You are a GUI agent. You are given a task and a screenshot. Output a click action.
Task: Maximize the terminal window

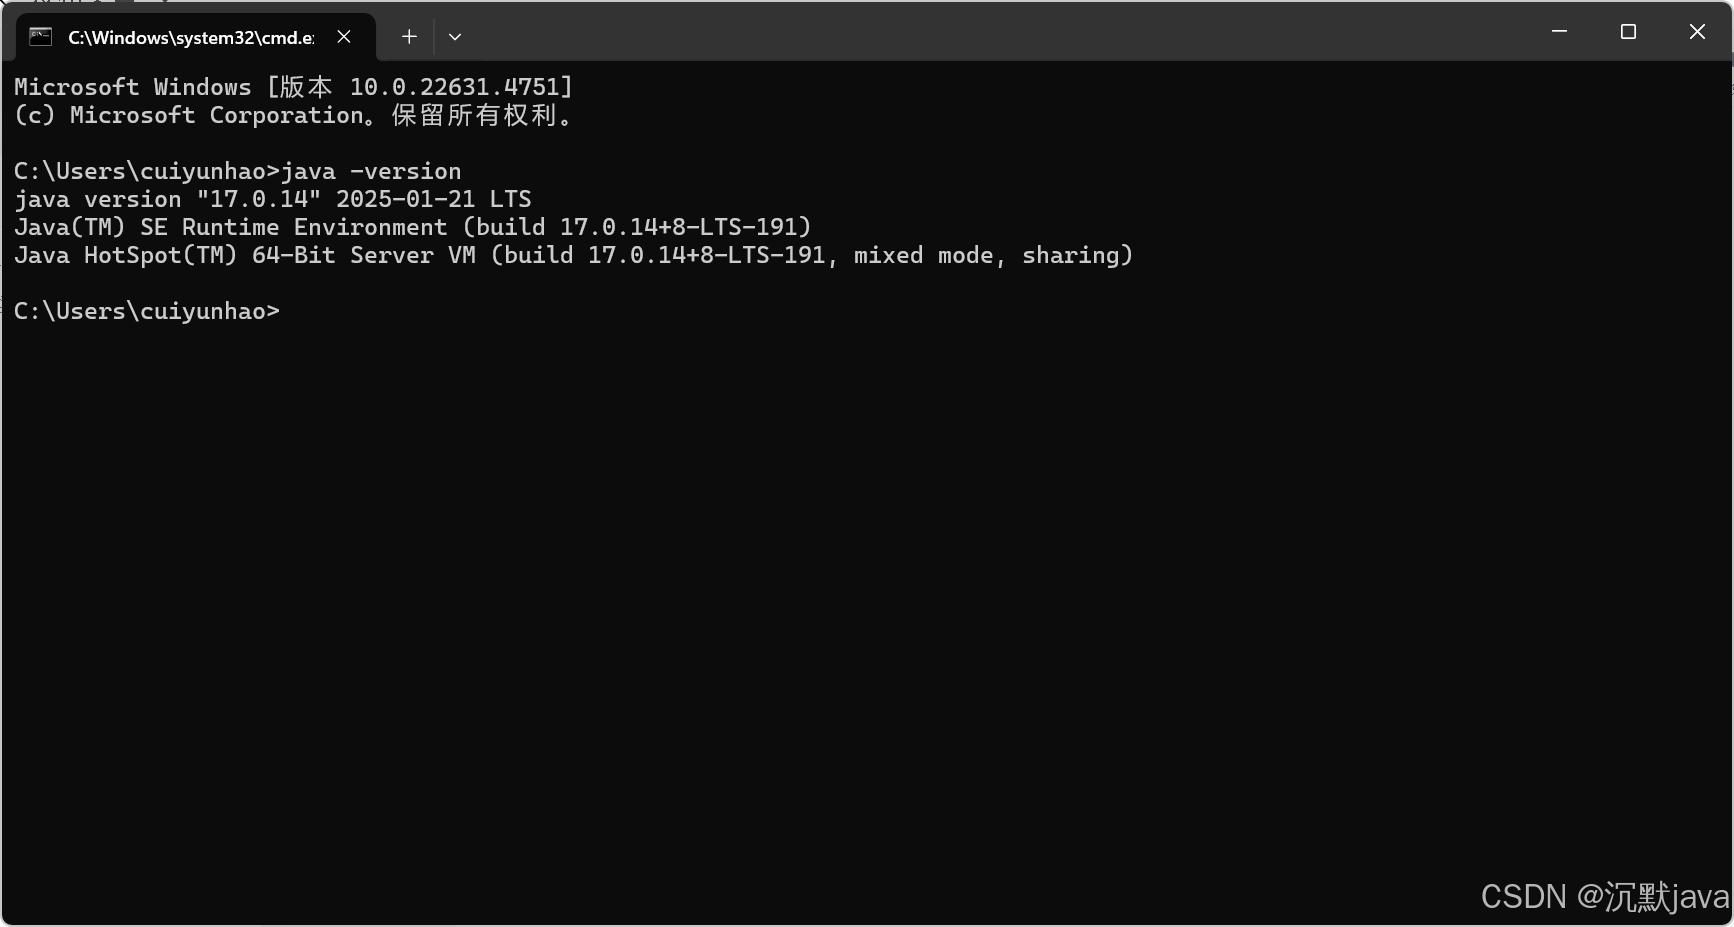(x=1628, y=32)
